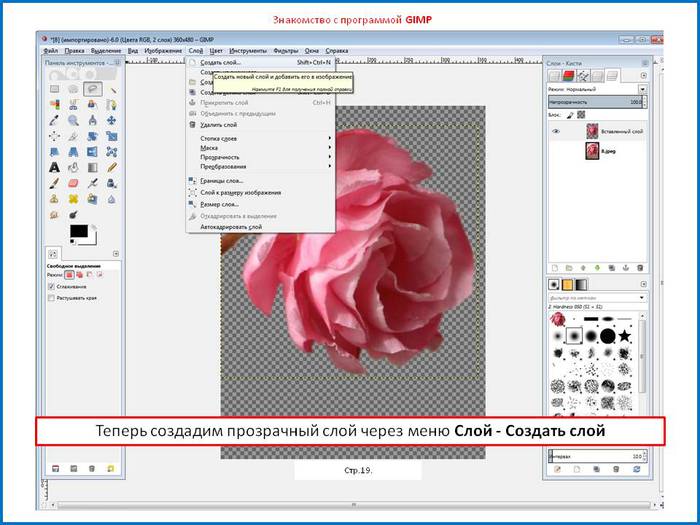Select the Rotate tool
Image resolution: width=700 pixels, height=525 pixels.
(x=92, y=136)
